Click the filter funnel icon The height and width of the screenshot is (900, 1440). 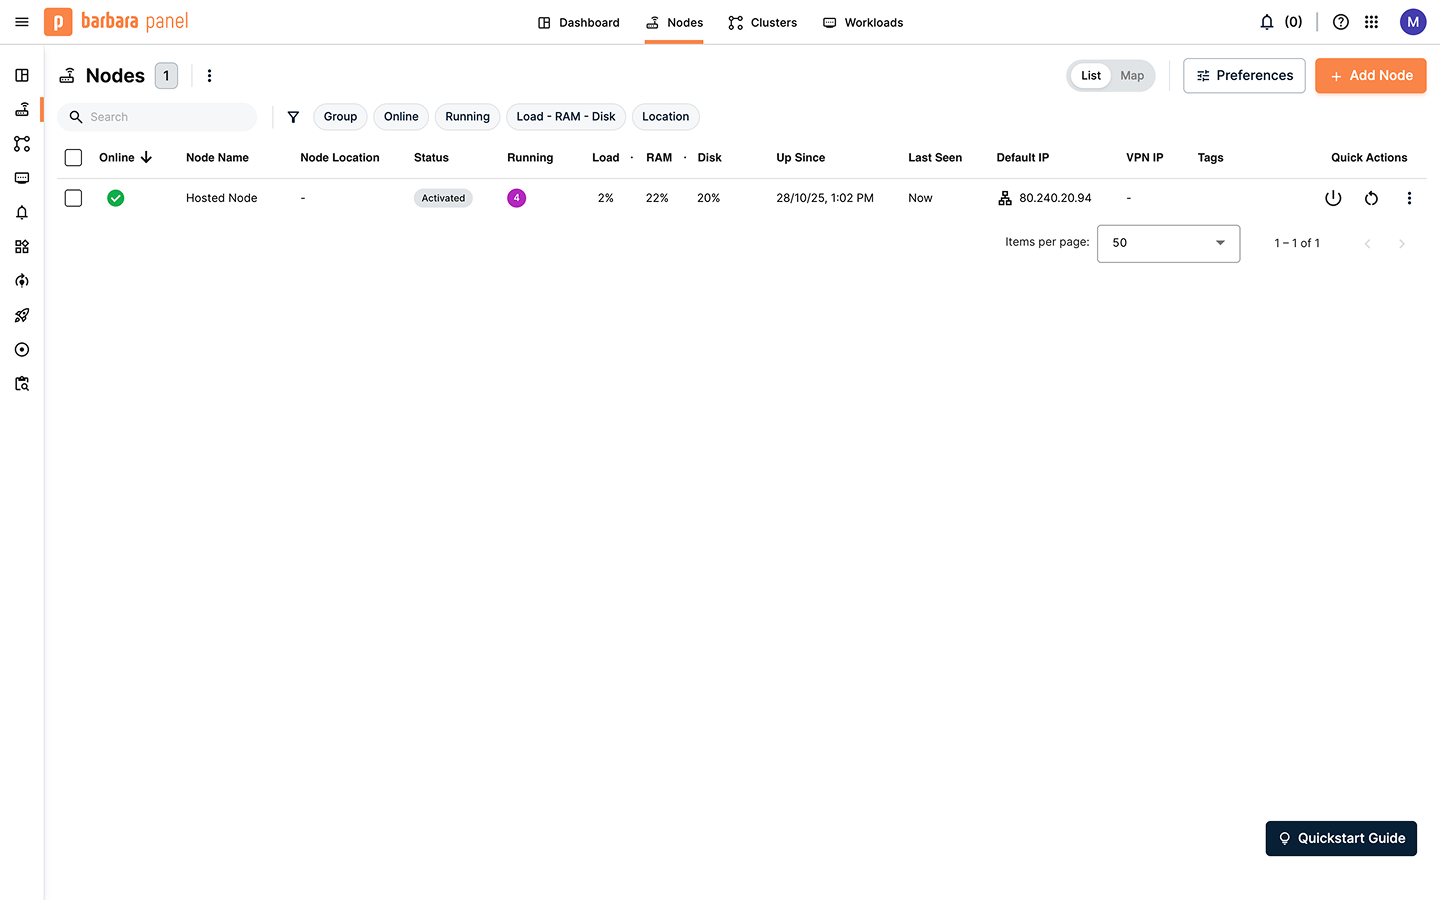tap(293, 117)
